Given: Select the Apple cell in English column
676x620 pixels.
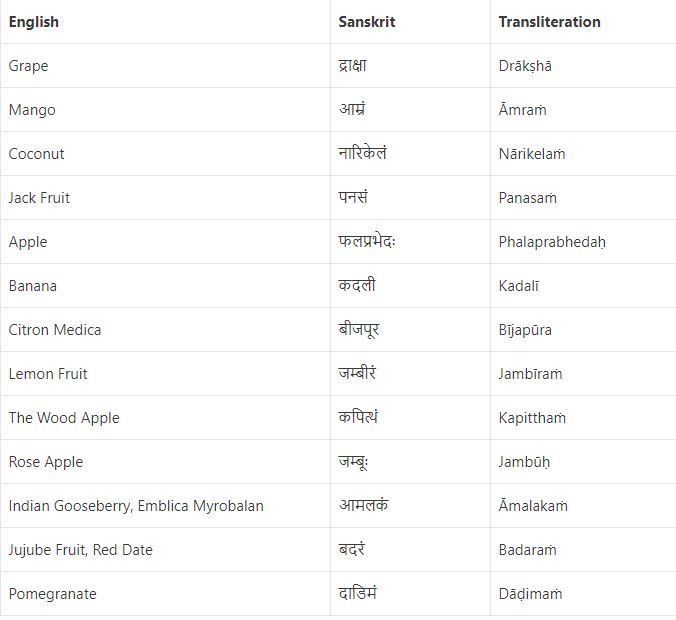Looking at the screenshot, I should 28,242.
